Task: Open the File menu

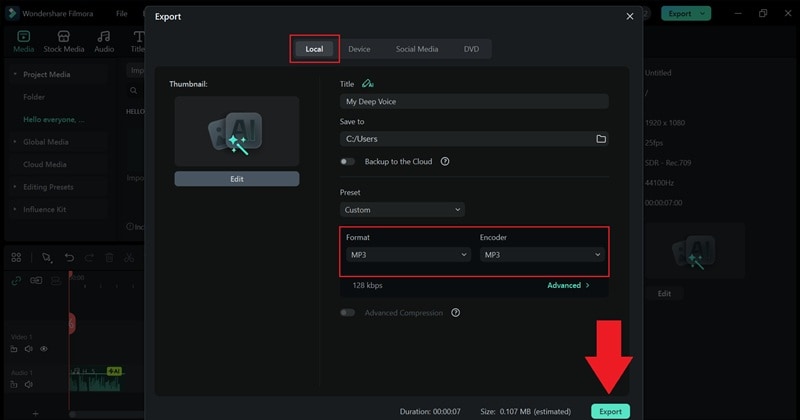Action: [121, 13]
